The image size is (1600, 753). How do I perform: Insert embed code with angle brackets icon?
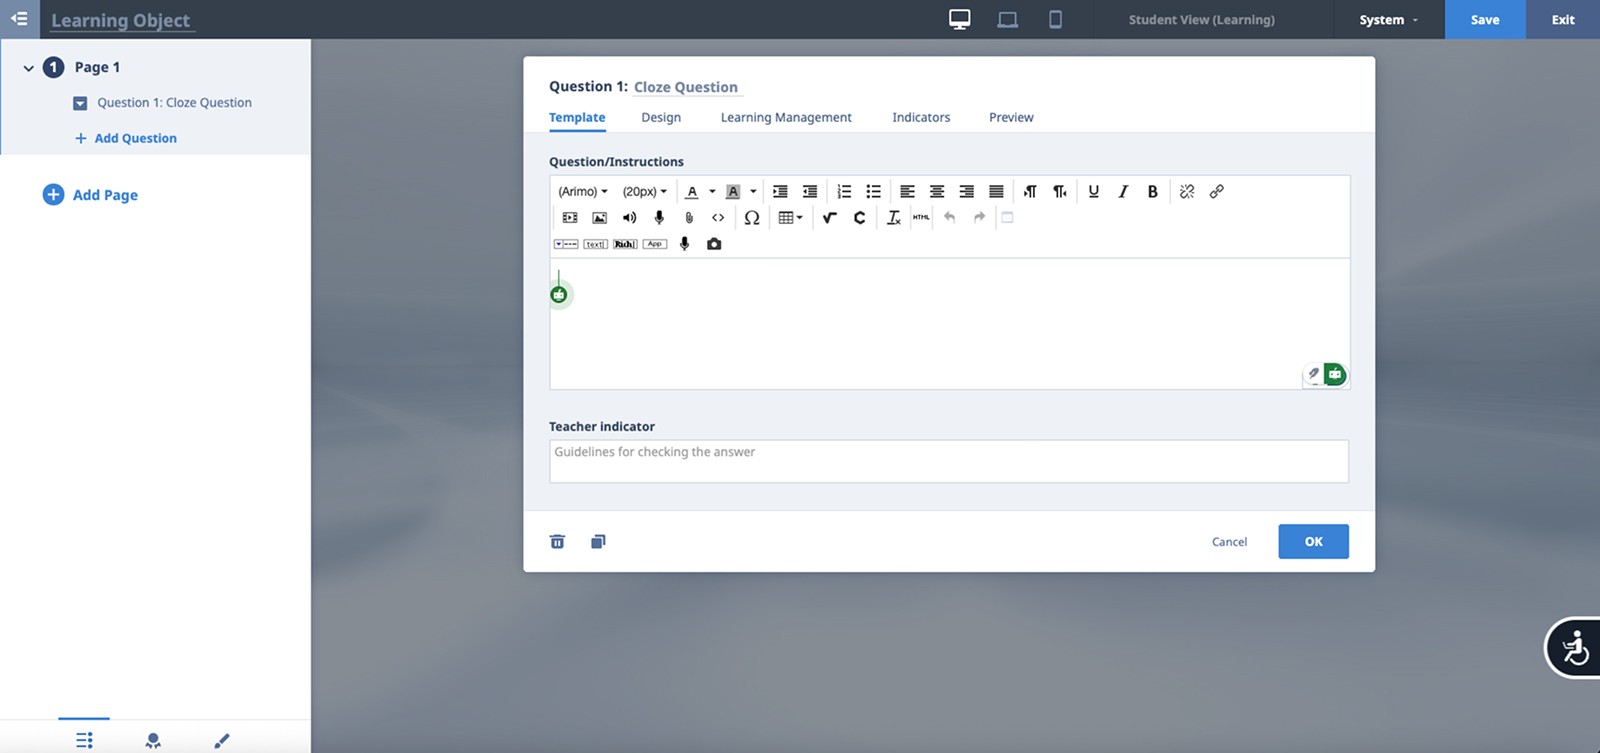(718, 217)
